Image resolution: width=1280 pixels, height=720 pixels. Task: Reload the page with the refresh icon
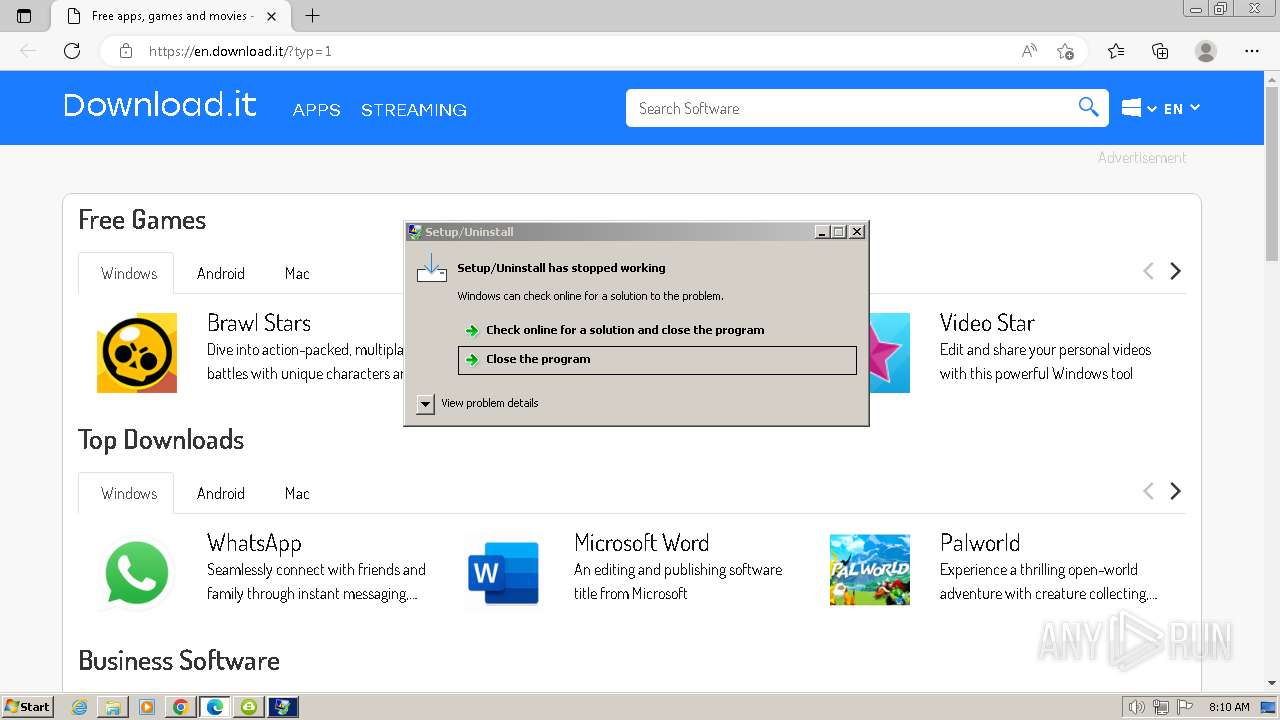pyautogui.click(x=72, y=51)
